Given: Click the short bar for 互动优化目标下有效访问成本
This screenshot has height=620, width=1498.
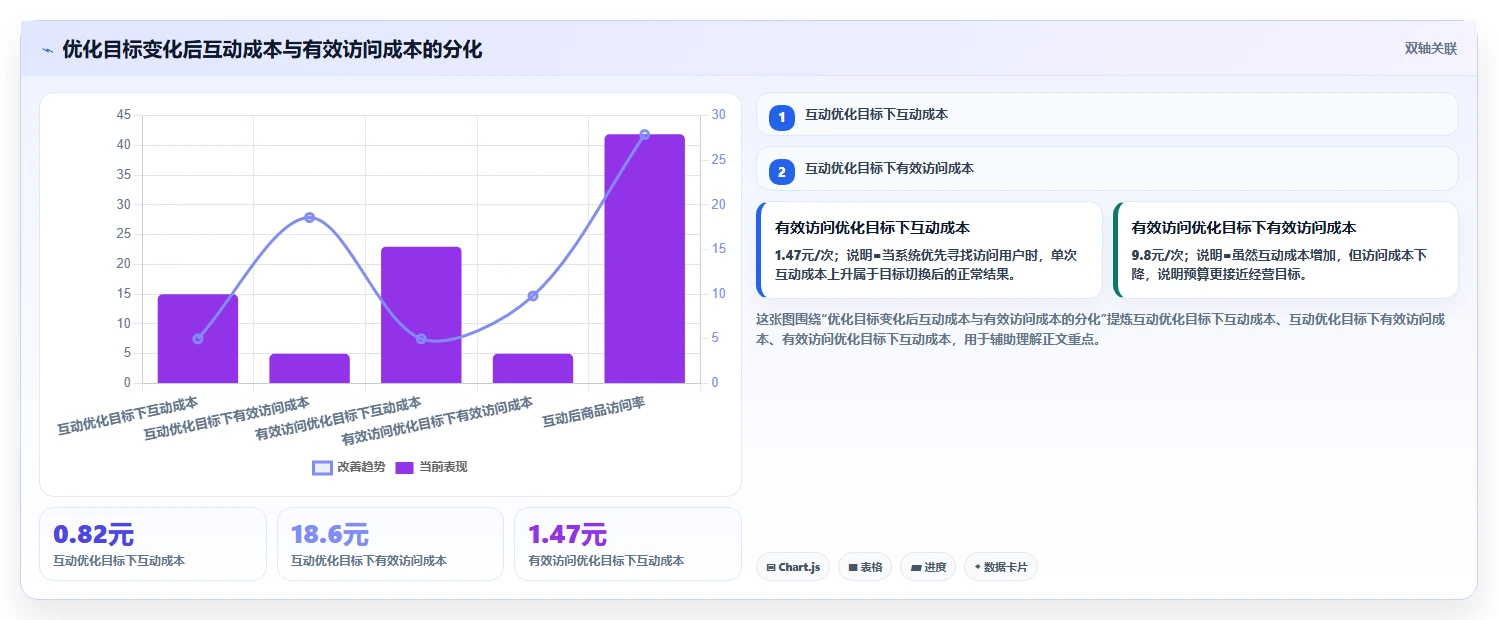Looking at the screenshot, I should (x=309, y=368).
